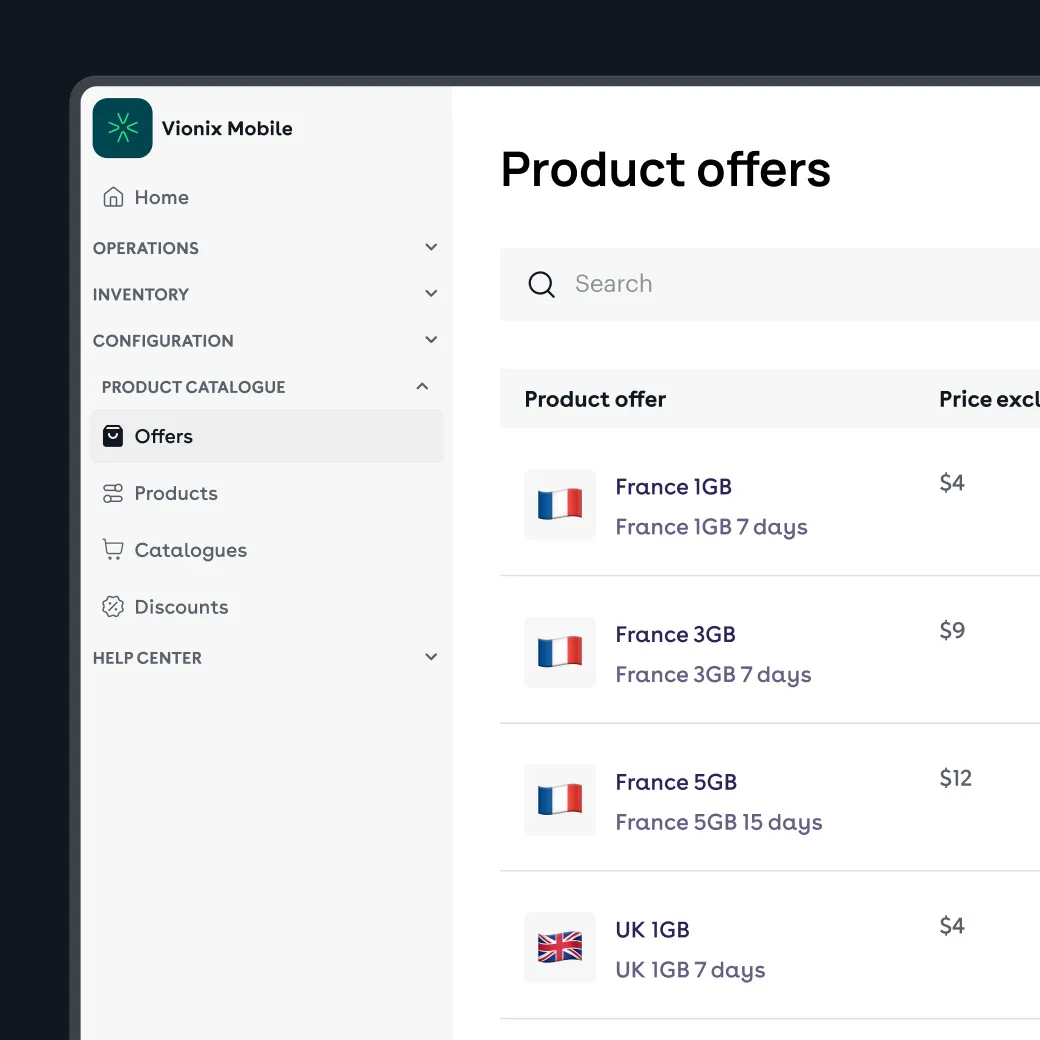Expand the Configuration section chevron
The height and width of the screenshot is (1040, 1040).
(x=431, y=340)
